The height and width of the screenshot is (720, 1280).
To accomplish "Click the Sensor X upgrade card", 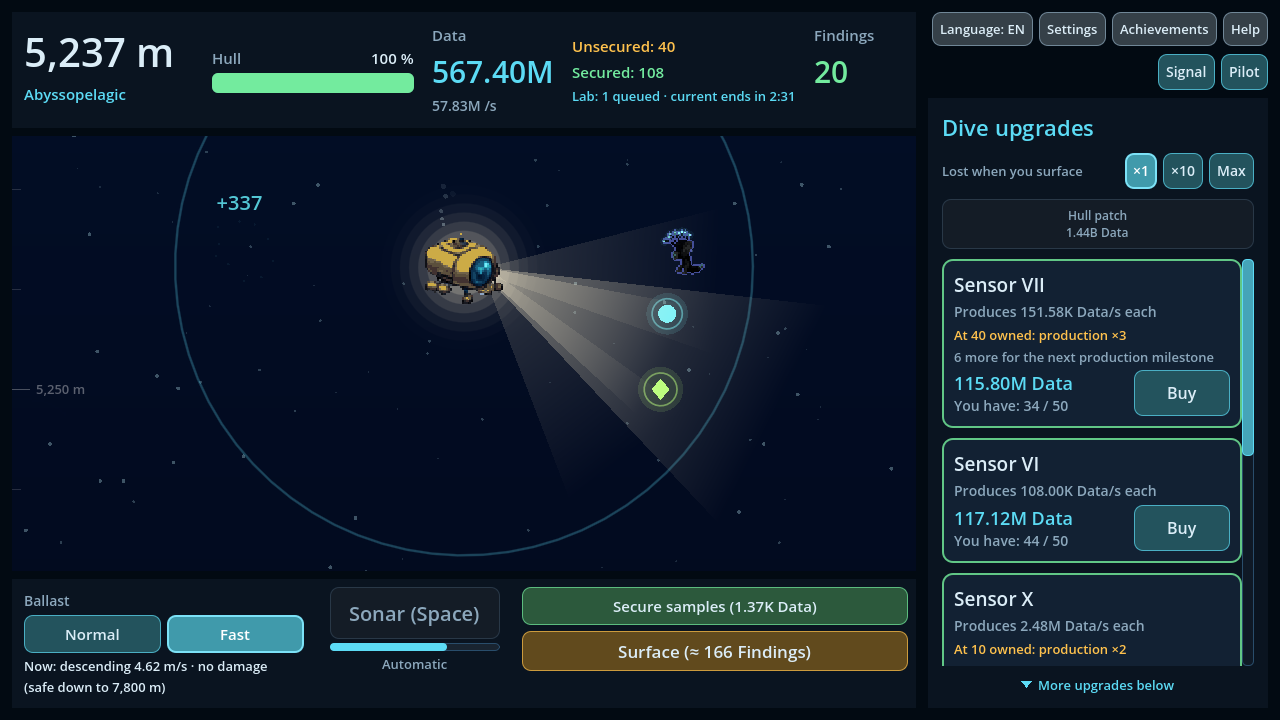I will point(1092,620).
